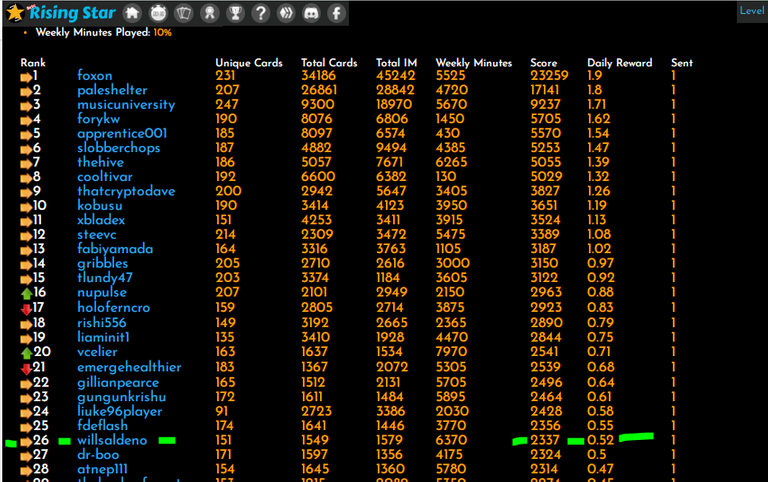Open player vcelier's profile
This screenshot has height=482, width=768.
[97, 352]
